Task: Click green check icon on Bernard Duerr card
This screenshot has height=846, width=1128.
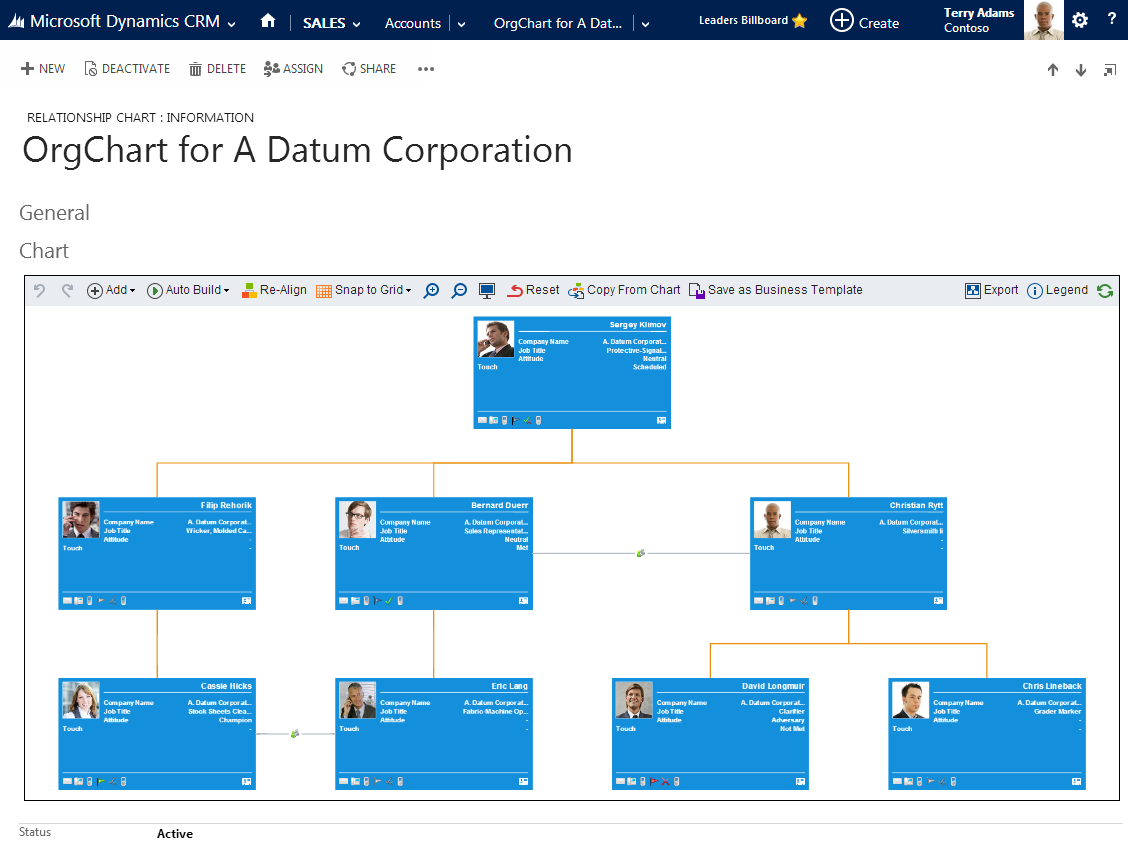Action: click(388, 601)
